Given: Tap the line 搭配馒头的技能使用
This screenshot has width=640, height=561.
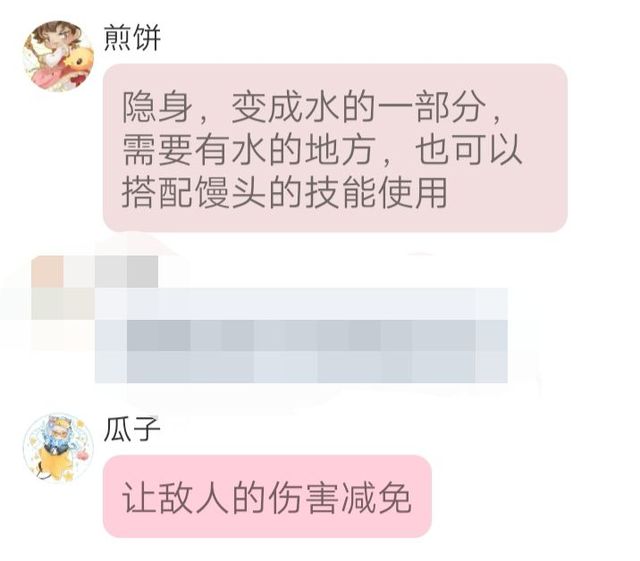Looking at the screenshot, I should [285, 191].
